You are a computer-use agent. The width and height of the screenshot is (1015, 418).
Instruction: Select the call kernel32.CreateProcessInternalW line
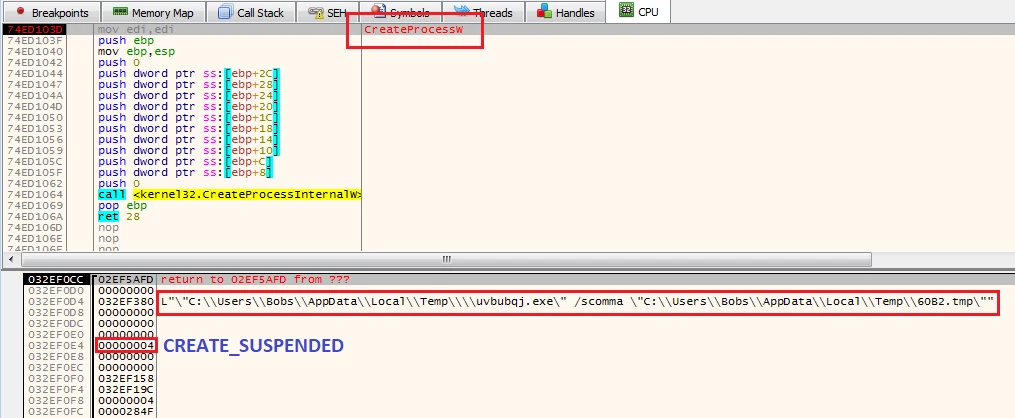point(229,195)
